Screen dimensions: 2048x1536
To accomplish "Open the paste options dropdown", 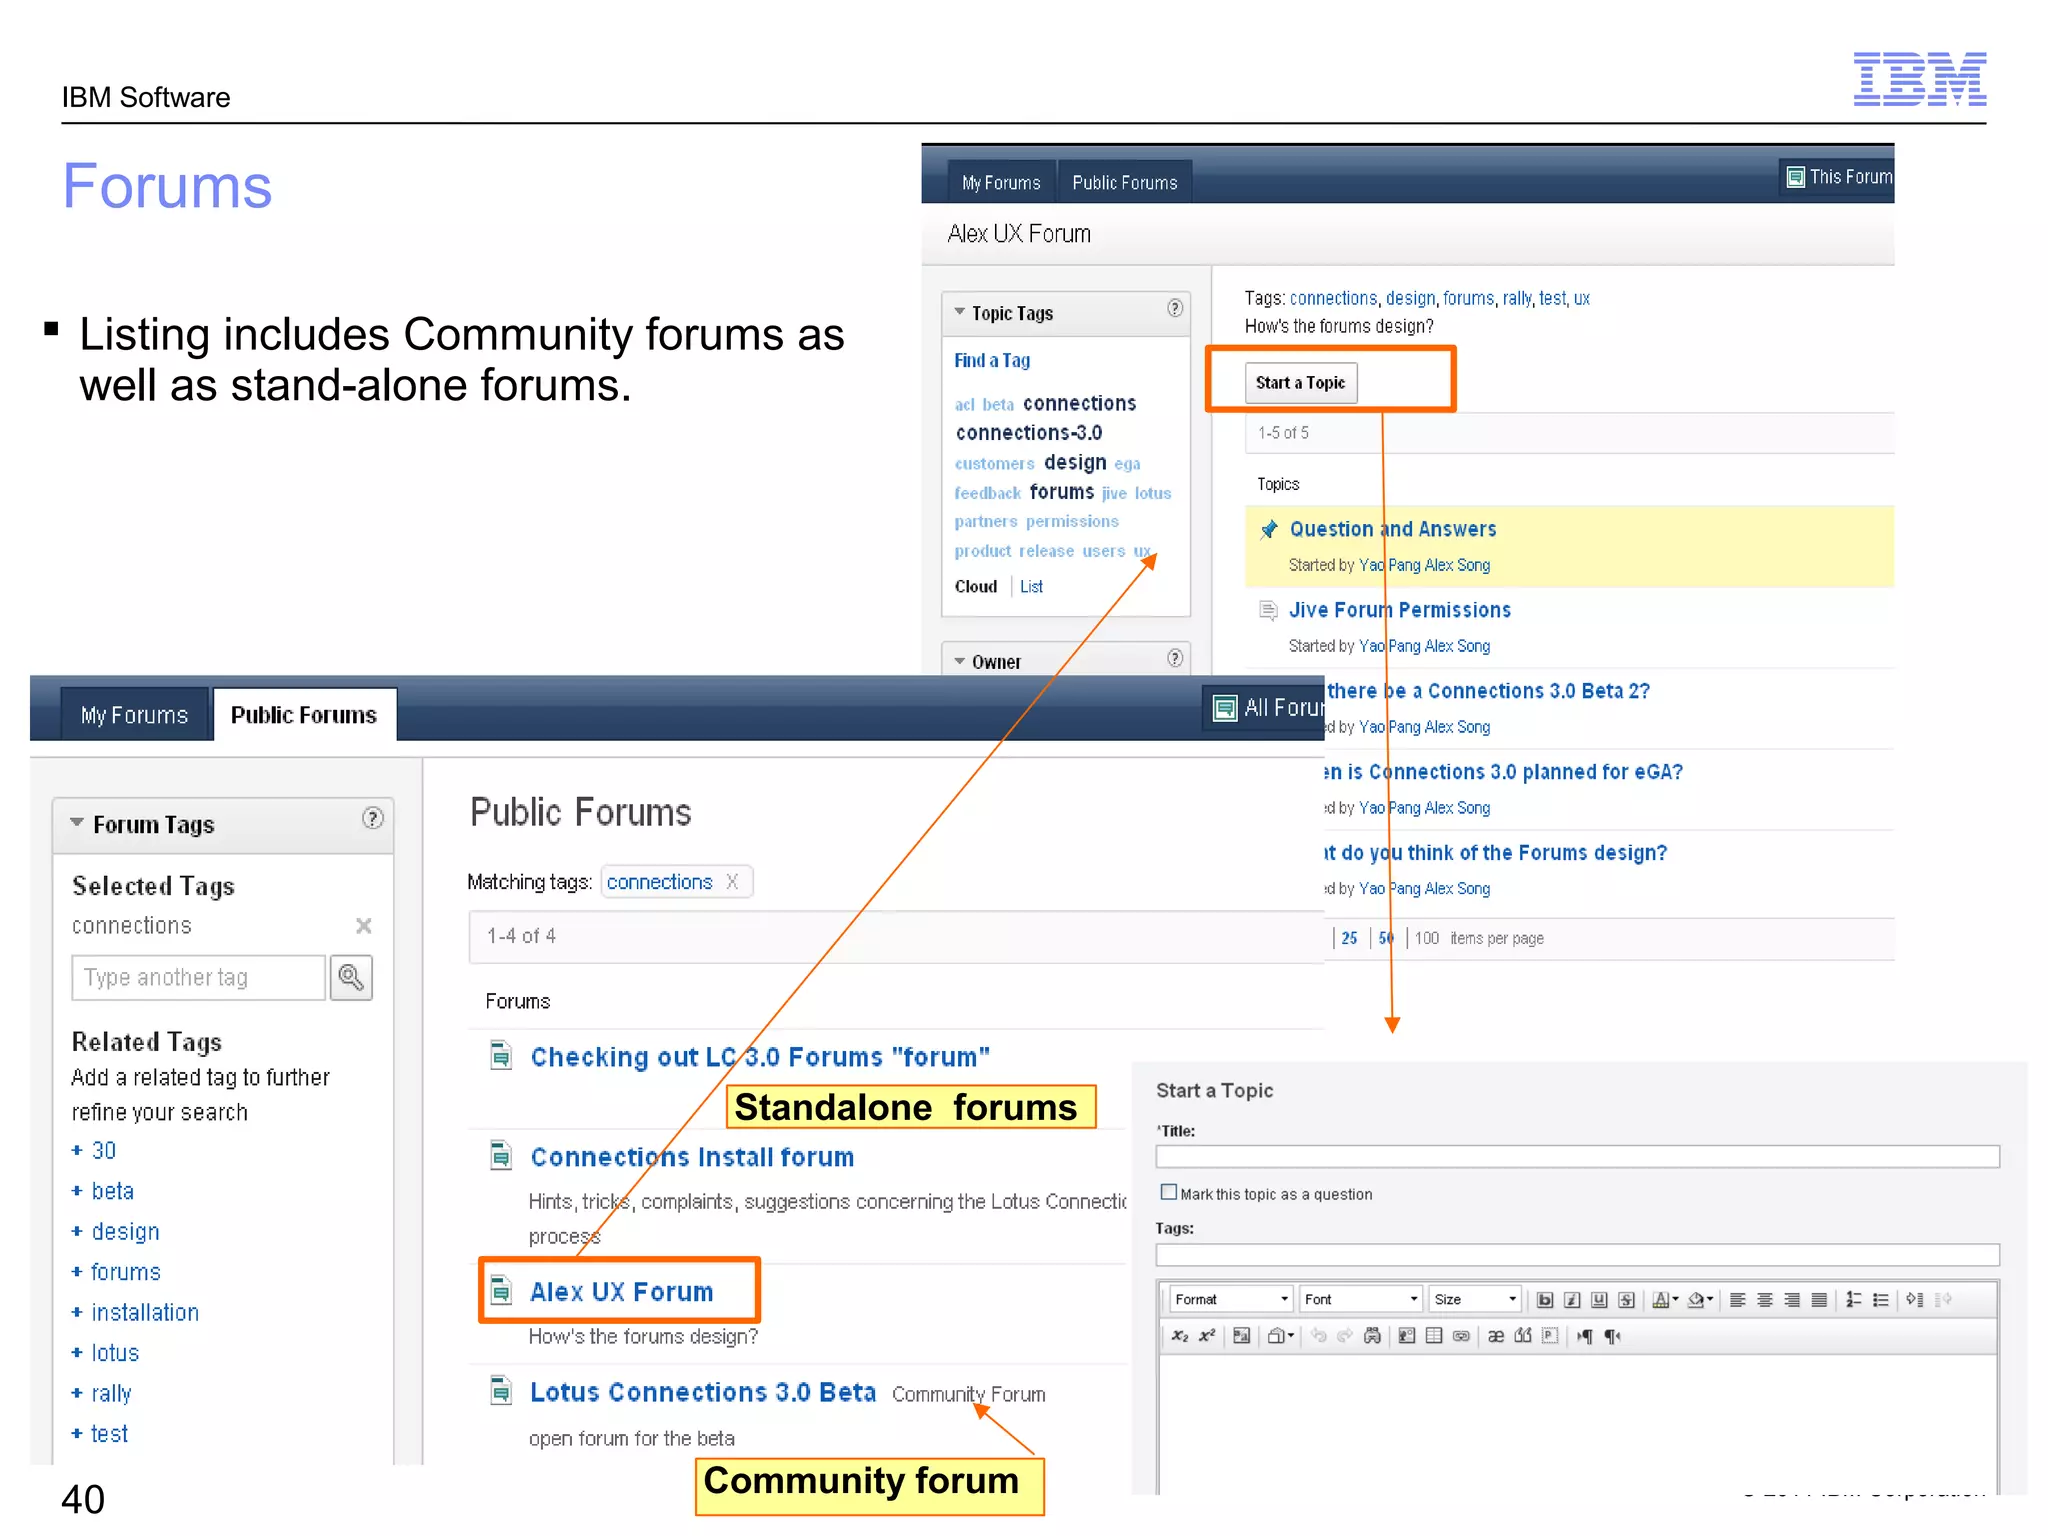I will (1281, 1335).
